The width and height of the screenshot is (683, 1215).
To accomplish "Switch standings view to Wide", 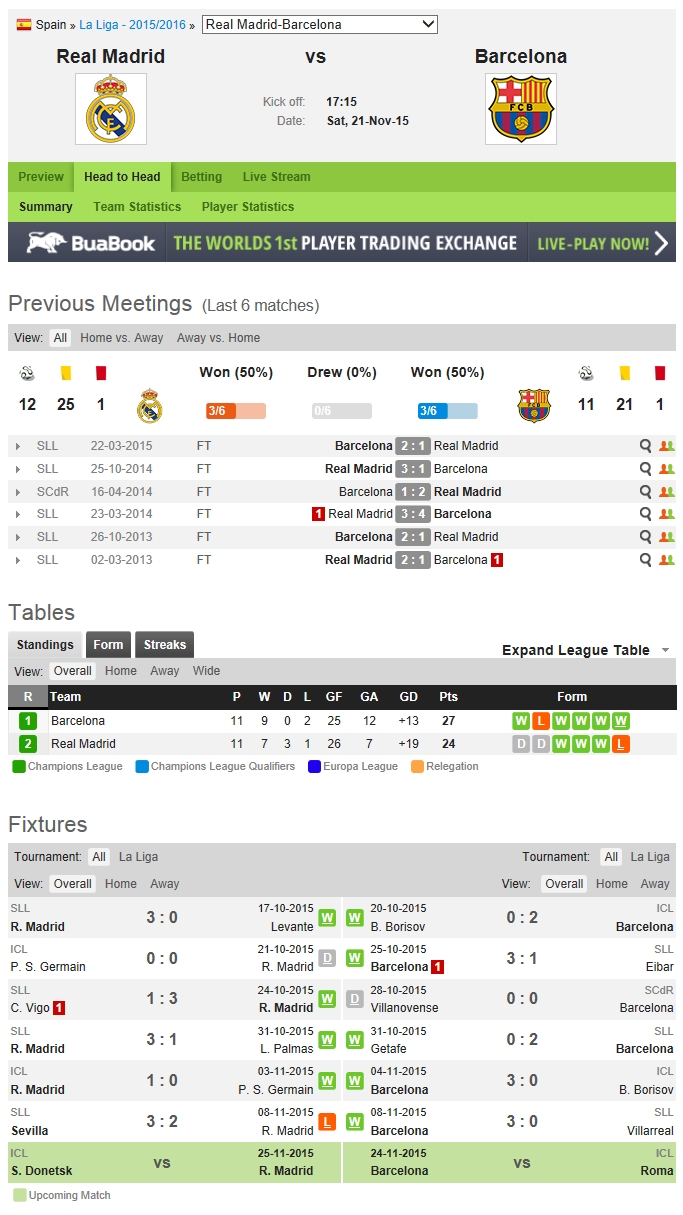I will click(x=207, y=671).
